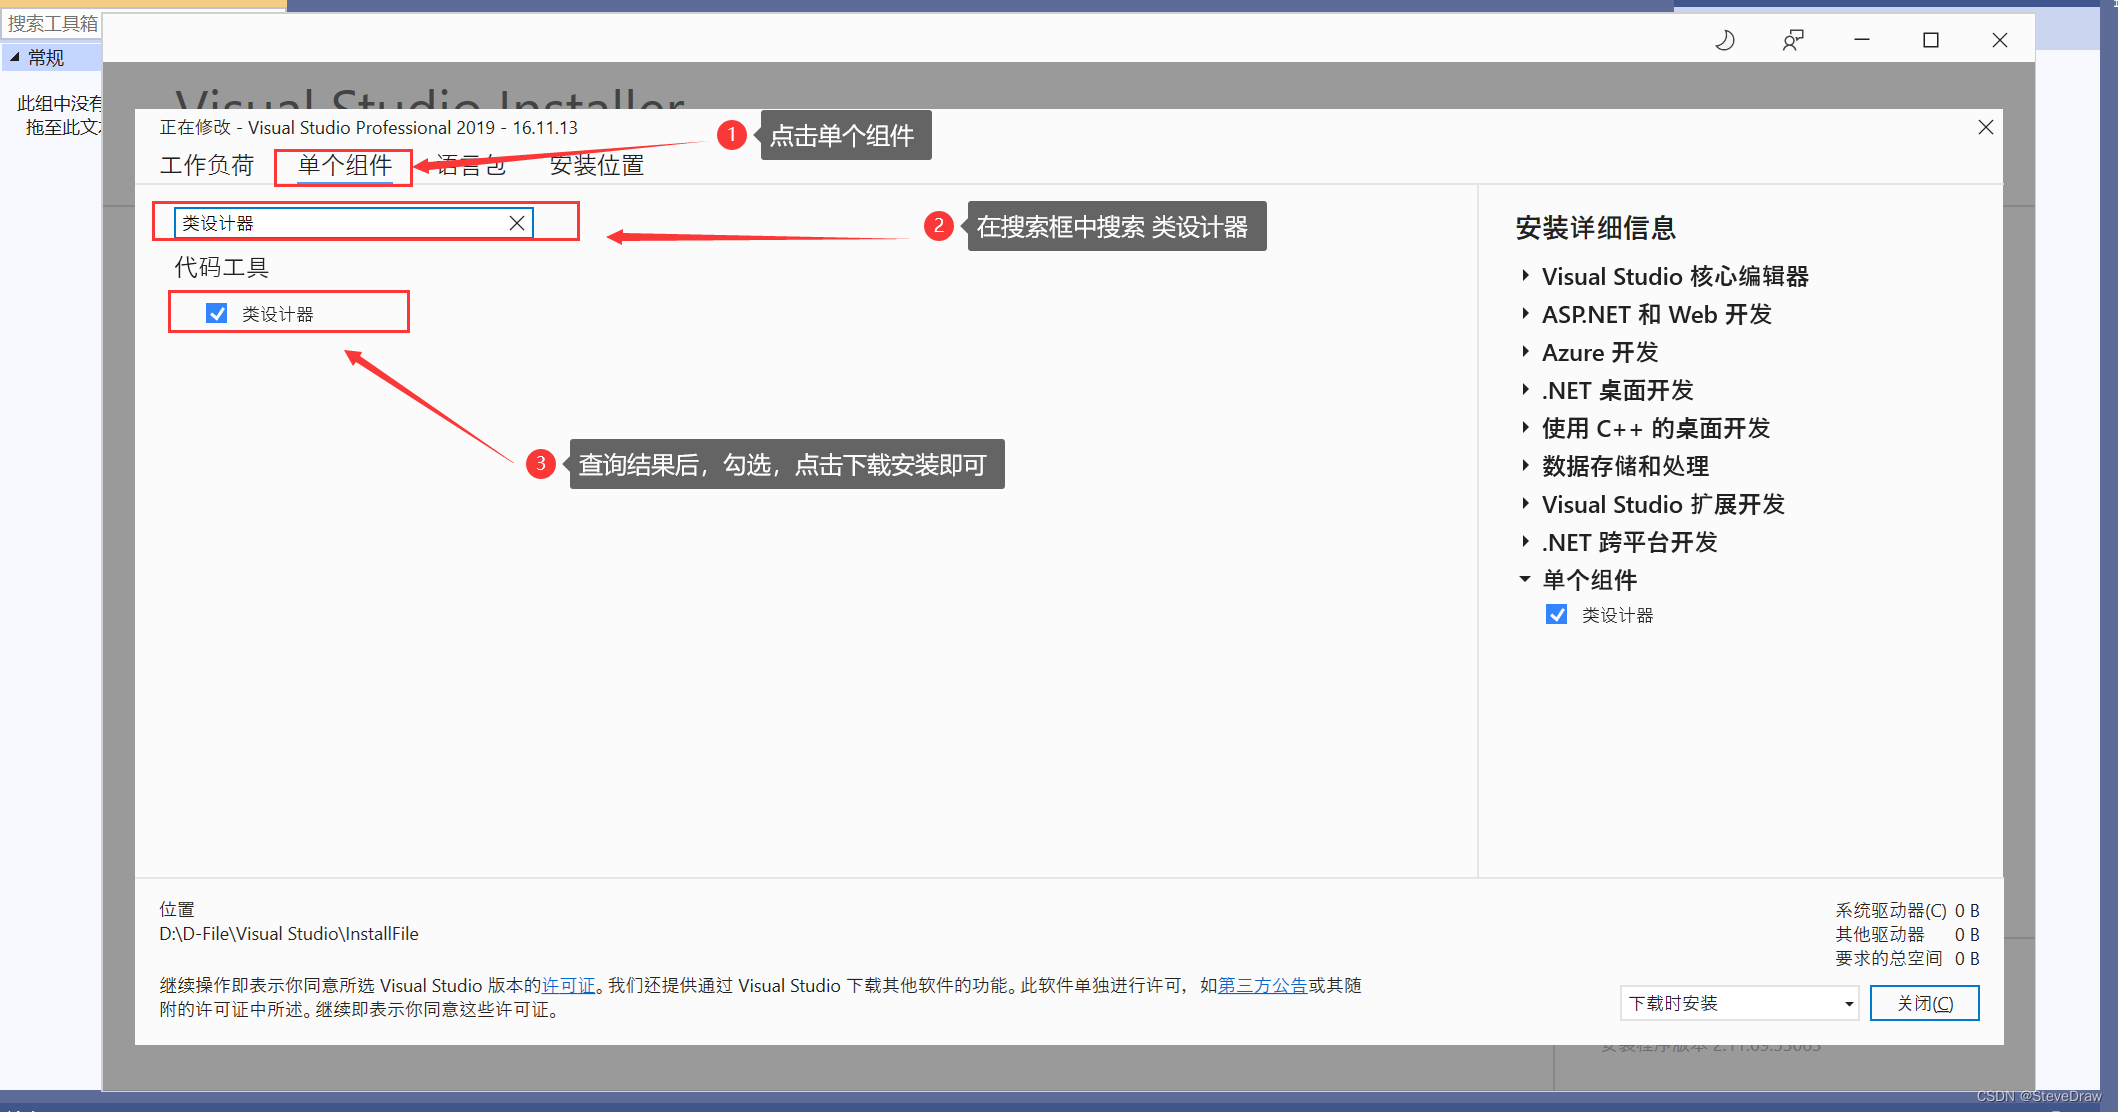Clear search text with the X icon

(x=517, y=223)
